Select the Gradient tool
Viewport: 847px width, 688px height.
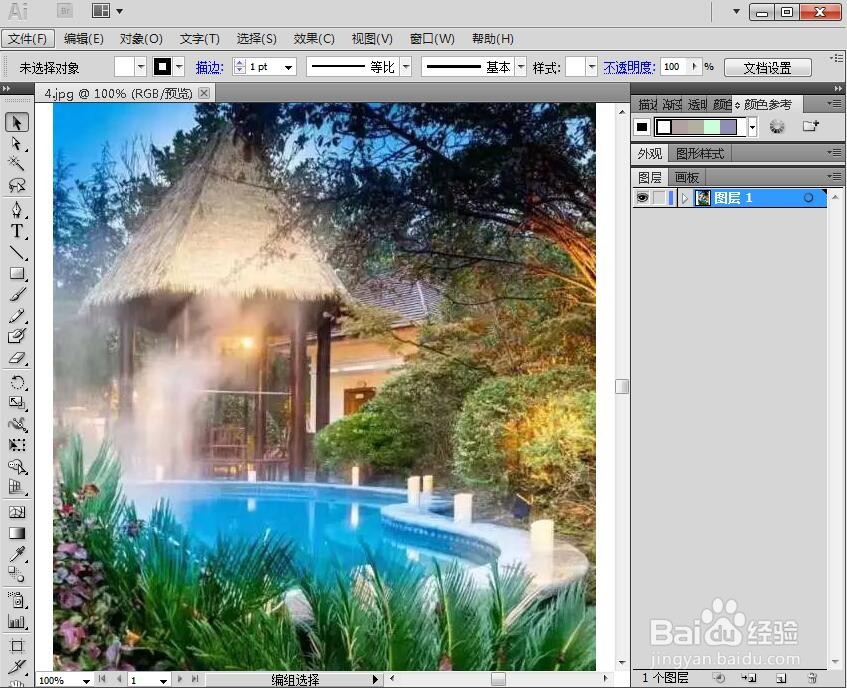(x=17, y=534)
